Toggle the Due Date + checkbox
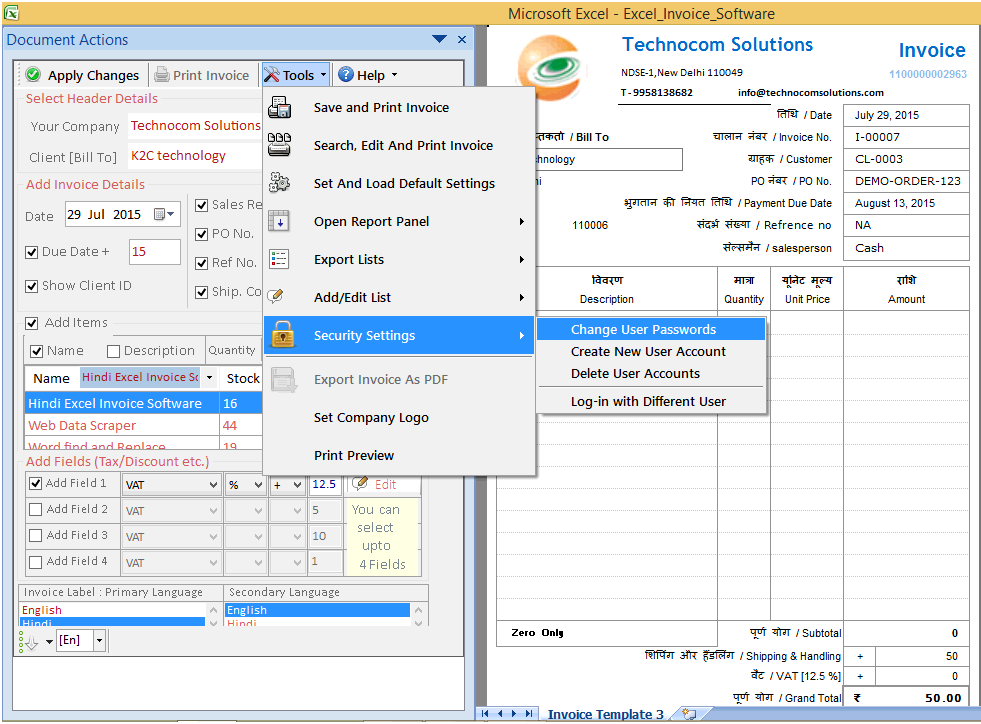 (x=31, y=252)
